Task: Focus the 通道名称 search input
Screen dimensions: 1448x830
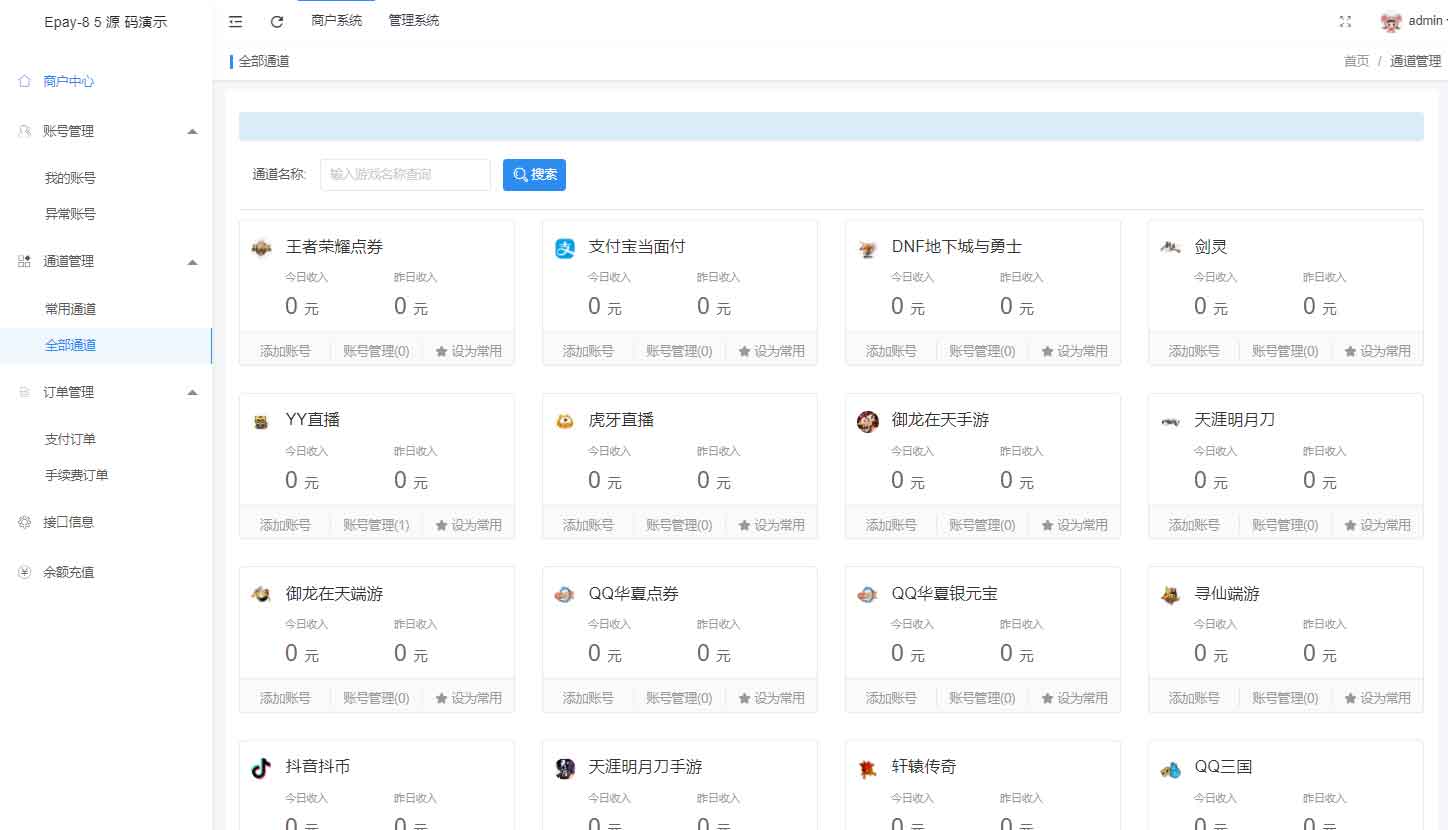Action: tap(405, 174)
